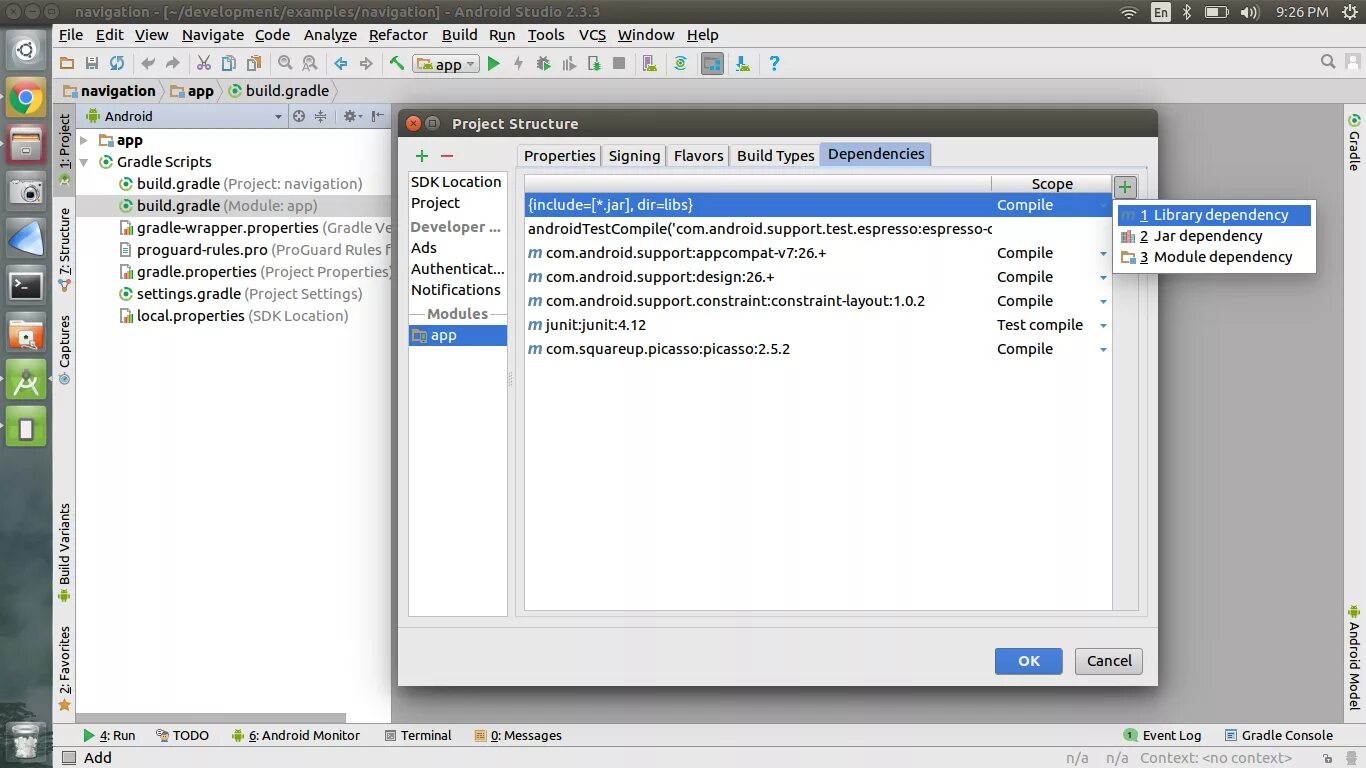Choose Module dependency from popup
Viewport: 1366px width, 768px height.
click(x=1215, y=257)
